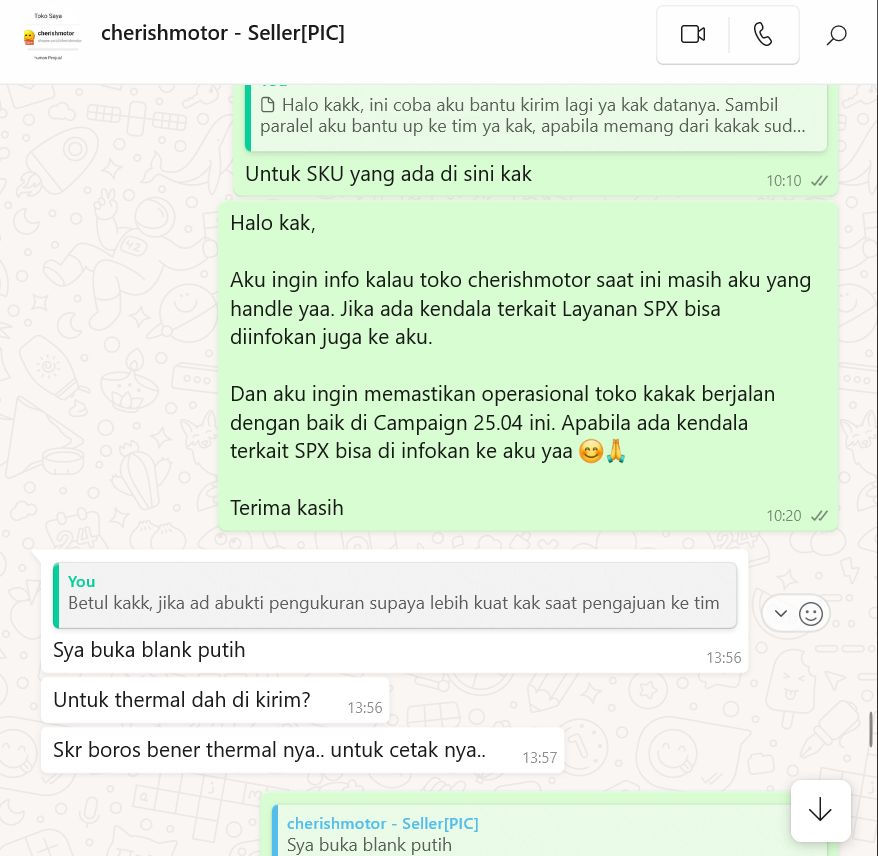Open message options chevron on quoted reply
Viewport: 878px width, 856px height.
(781, 614)
